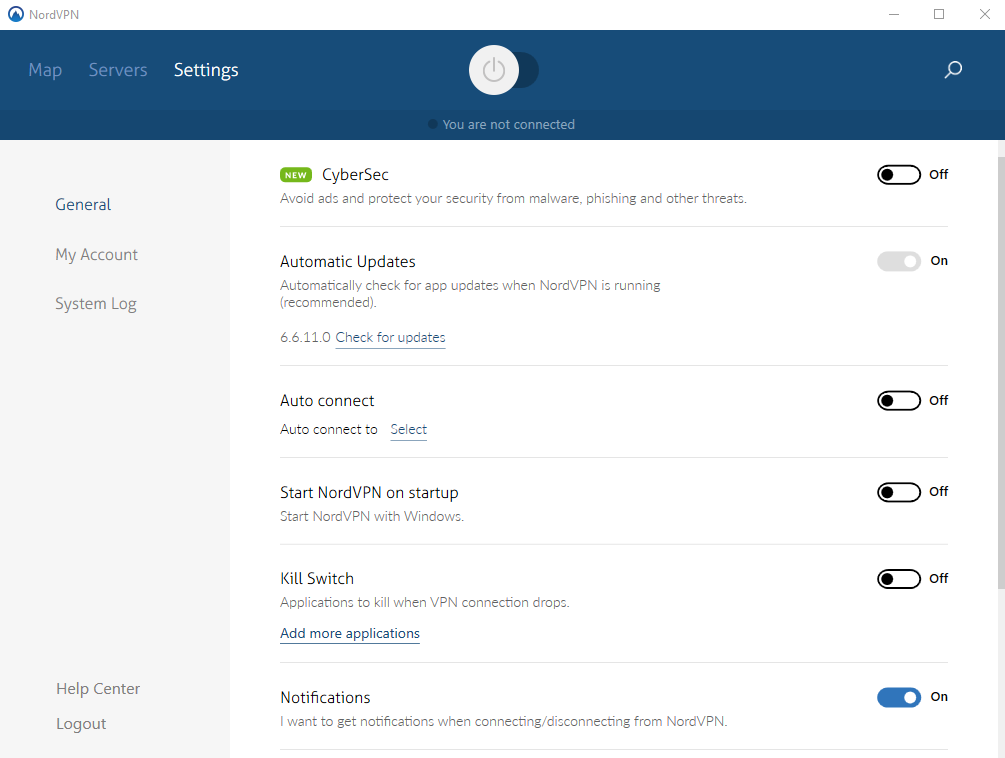The image size is (1005, 758).
Task: Click the Check for updates link
Action: (390, 337)
